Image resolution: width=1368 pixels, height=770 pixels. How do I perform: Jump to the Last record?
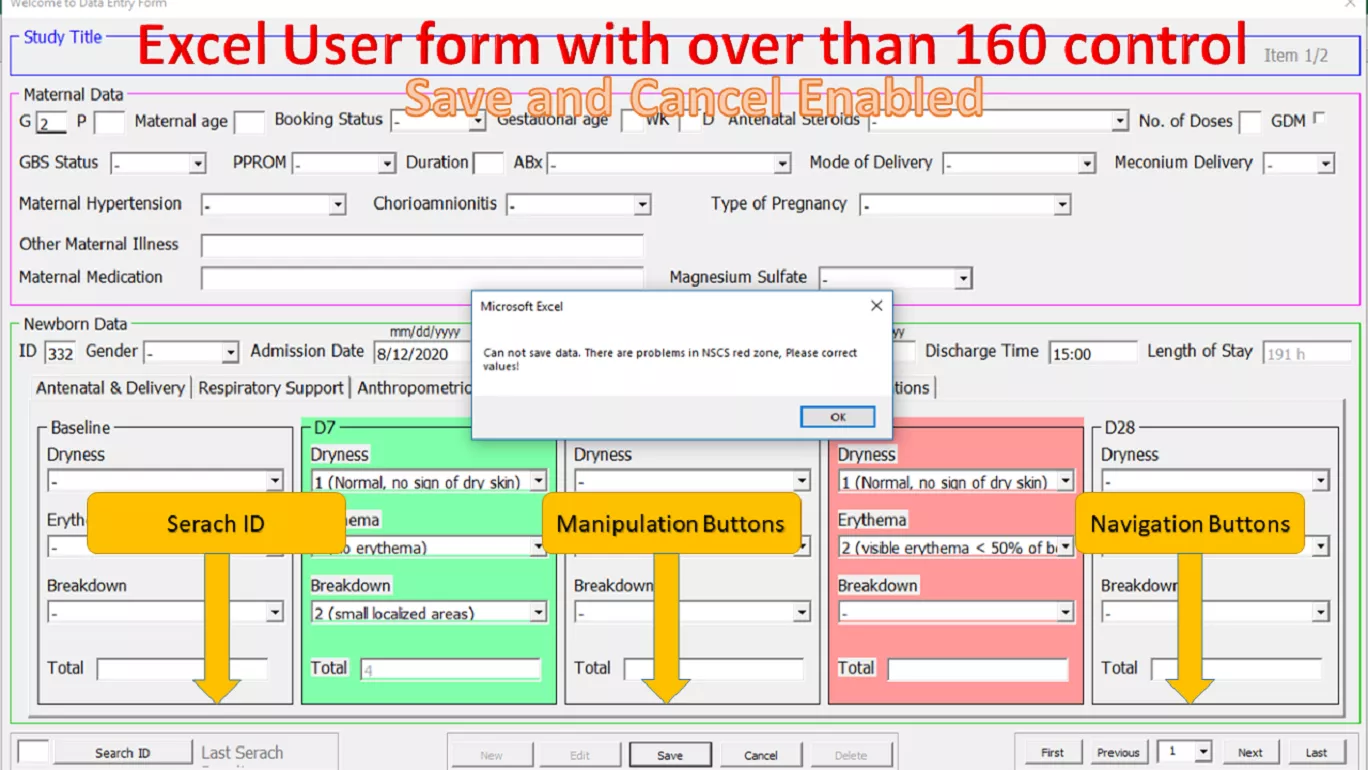pyautogui.click(x=1316, y=752)
